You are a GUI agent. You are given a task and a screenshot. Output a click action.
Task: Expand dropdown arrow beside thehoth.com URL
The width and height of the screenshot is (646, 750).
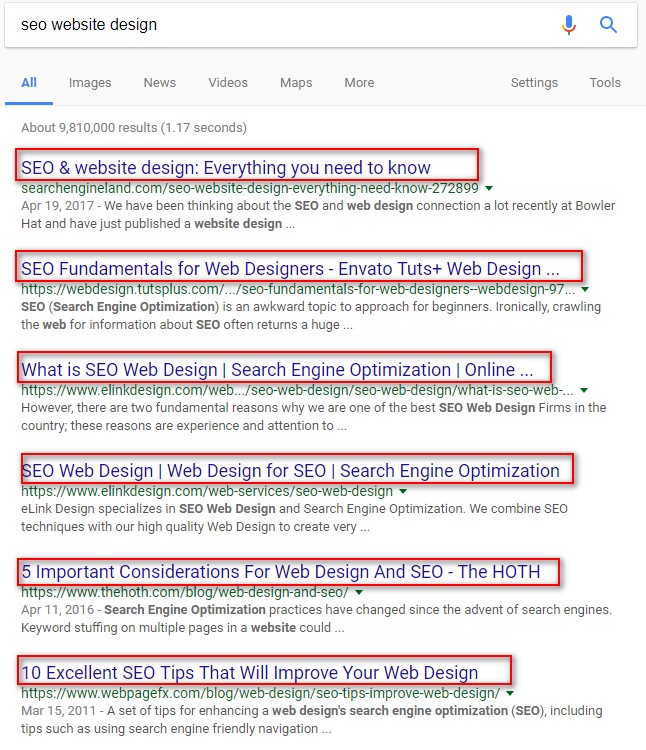pyautogui.click(x=359, y=592)
